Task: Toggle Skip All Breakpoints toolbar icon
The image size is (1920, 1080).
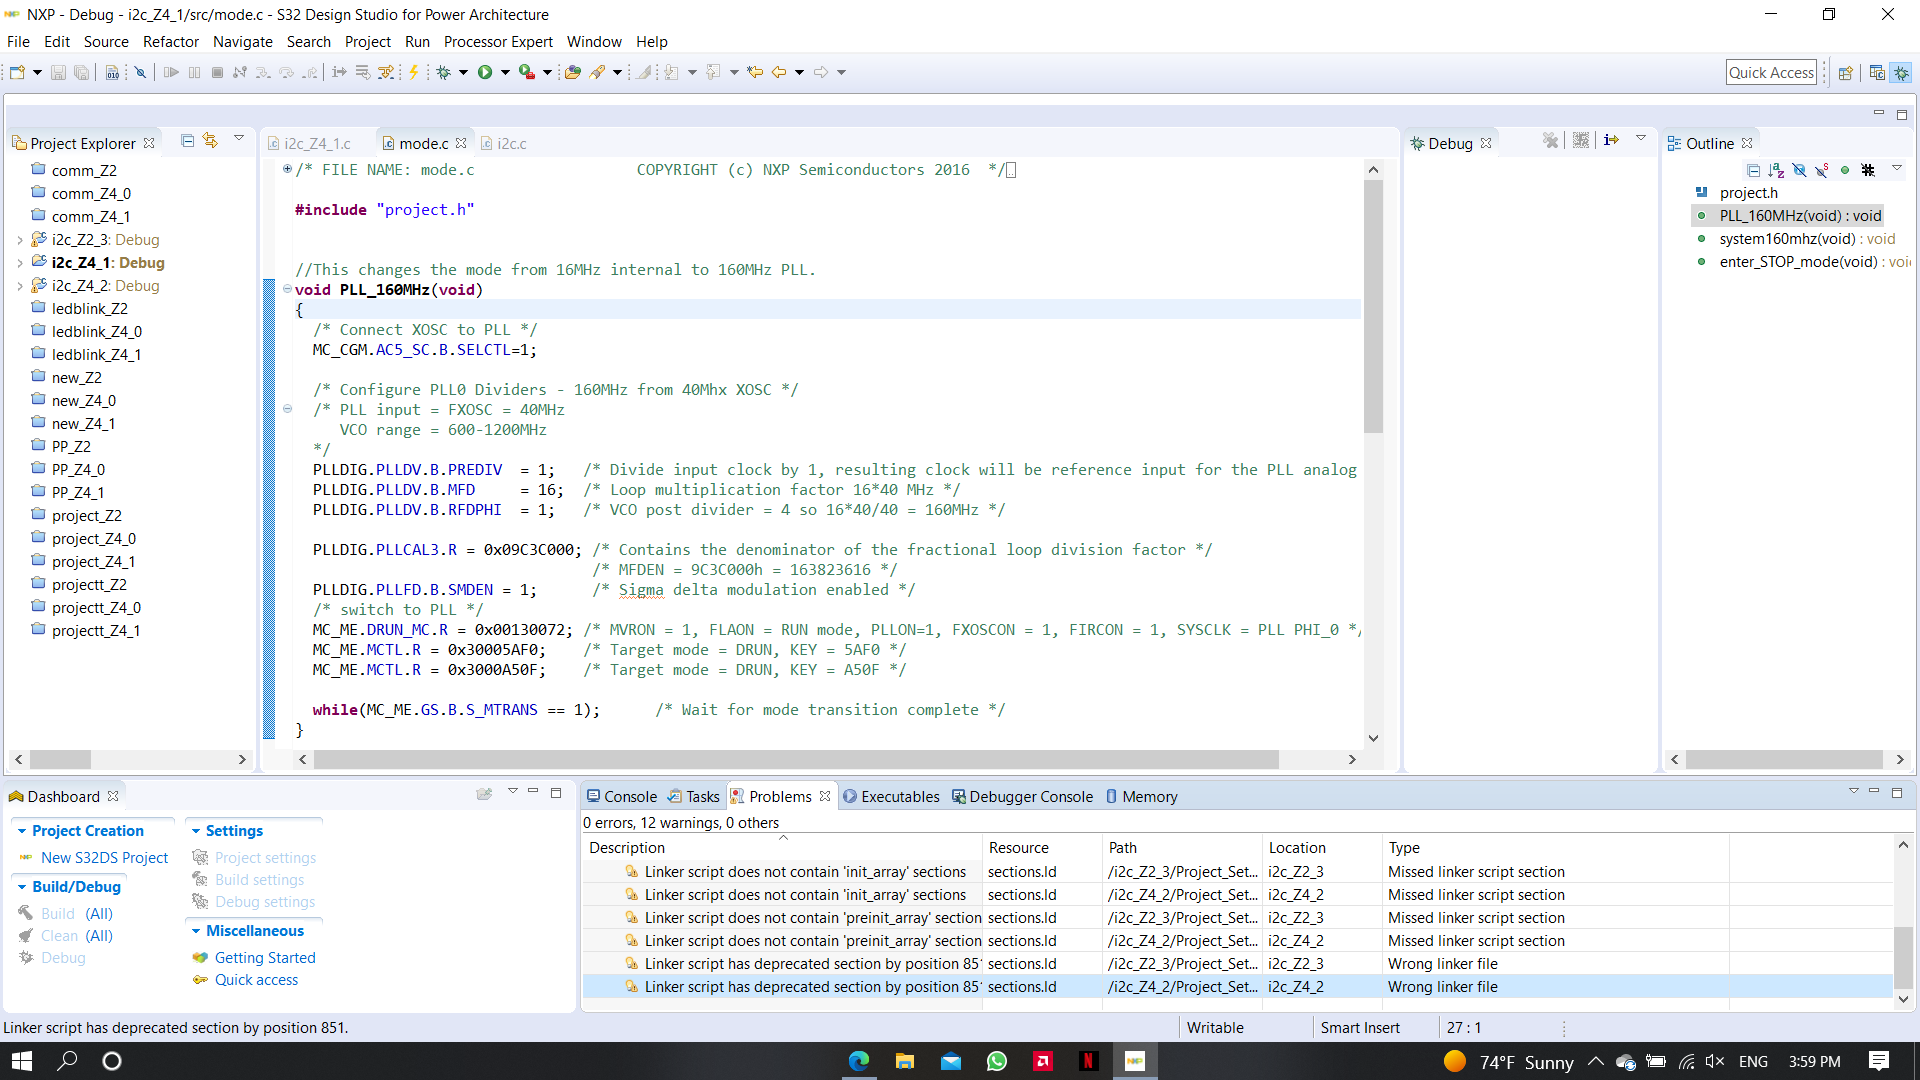Action: (x=141, y=72)
